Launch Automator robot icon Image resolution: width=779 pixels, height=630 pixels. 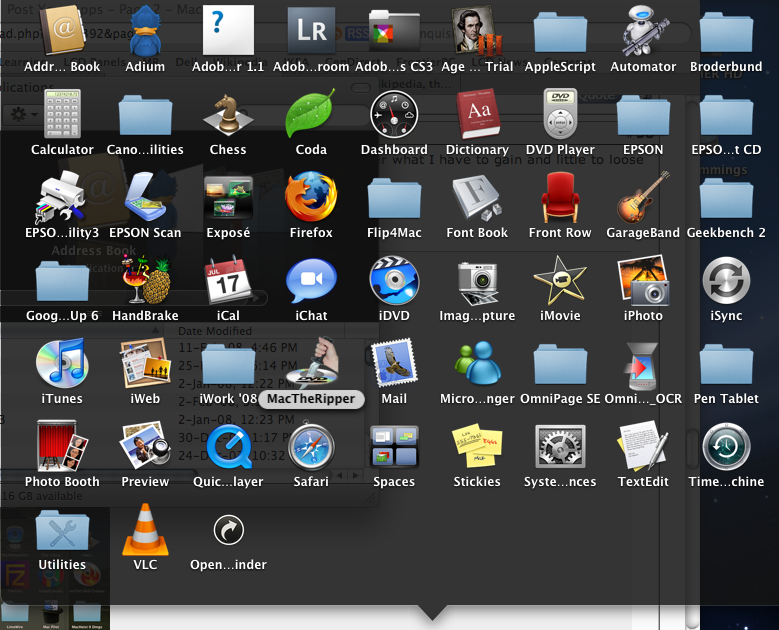tap(643, 31)
